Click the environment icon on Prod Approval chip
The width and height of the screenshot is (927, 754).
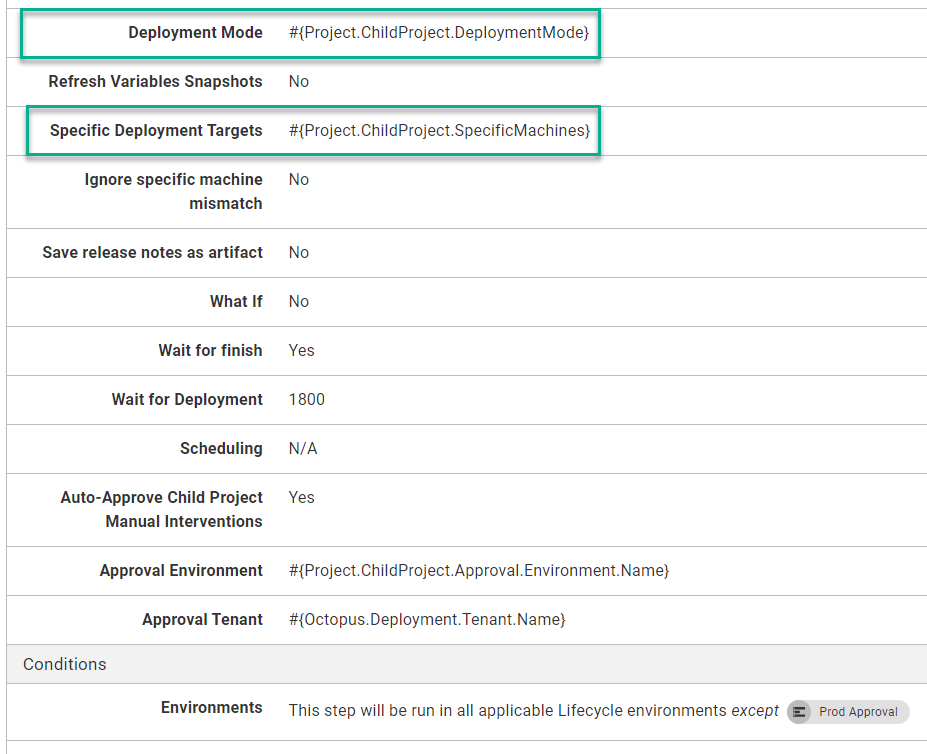[x=800, y=711]
